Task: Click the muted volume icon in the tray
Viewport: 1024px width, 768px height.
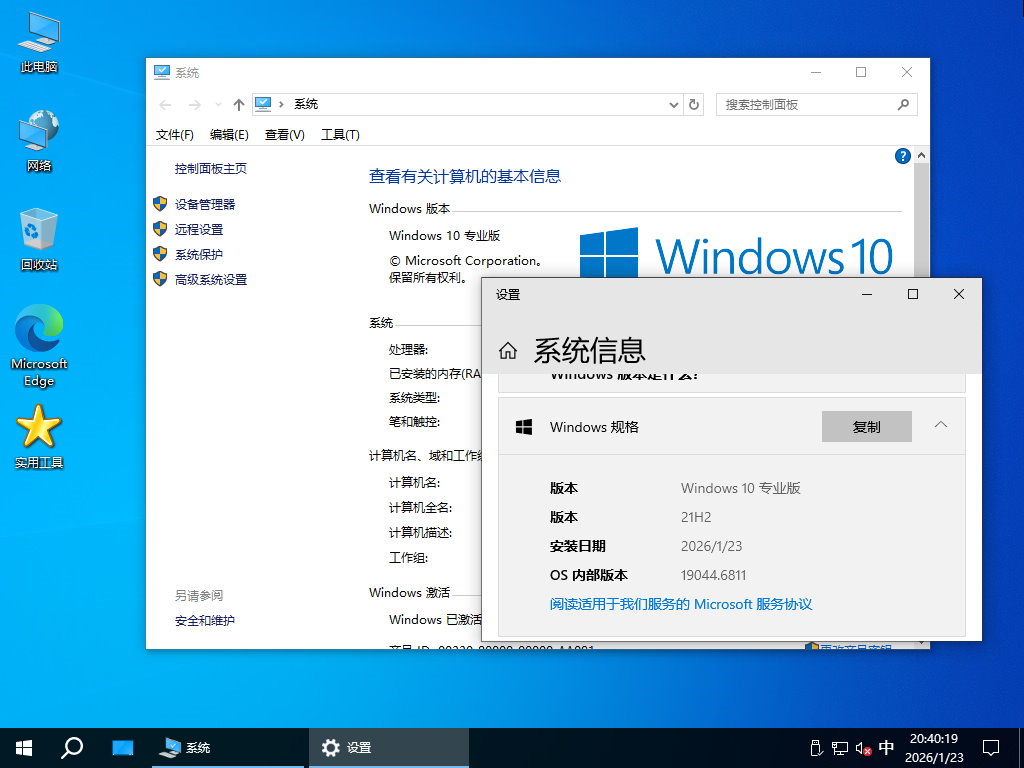Action: click(x=861, y=747)
